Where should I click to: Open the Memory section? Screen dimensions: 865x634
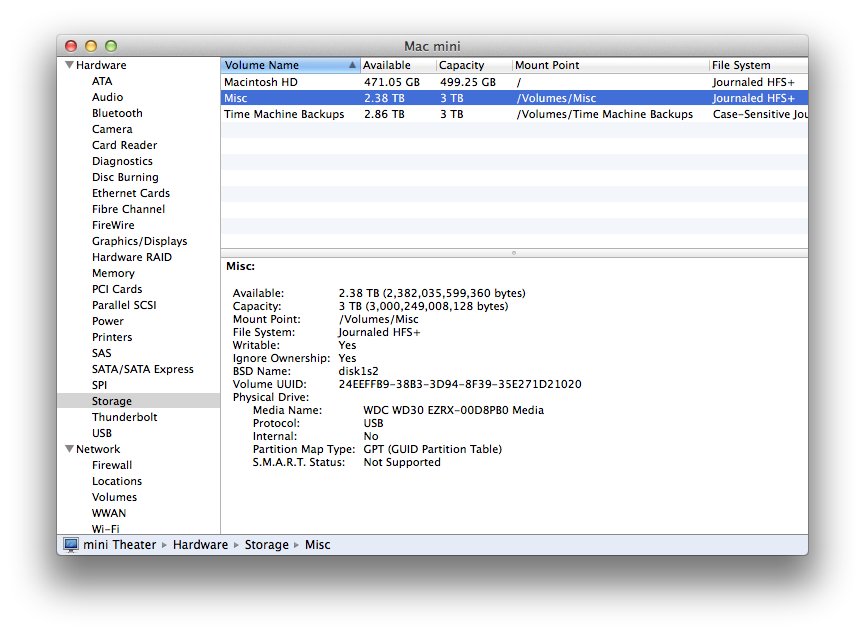pos(113,273)
